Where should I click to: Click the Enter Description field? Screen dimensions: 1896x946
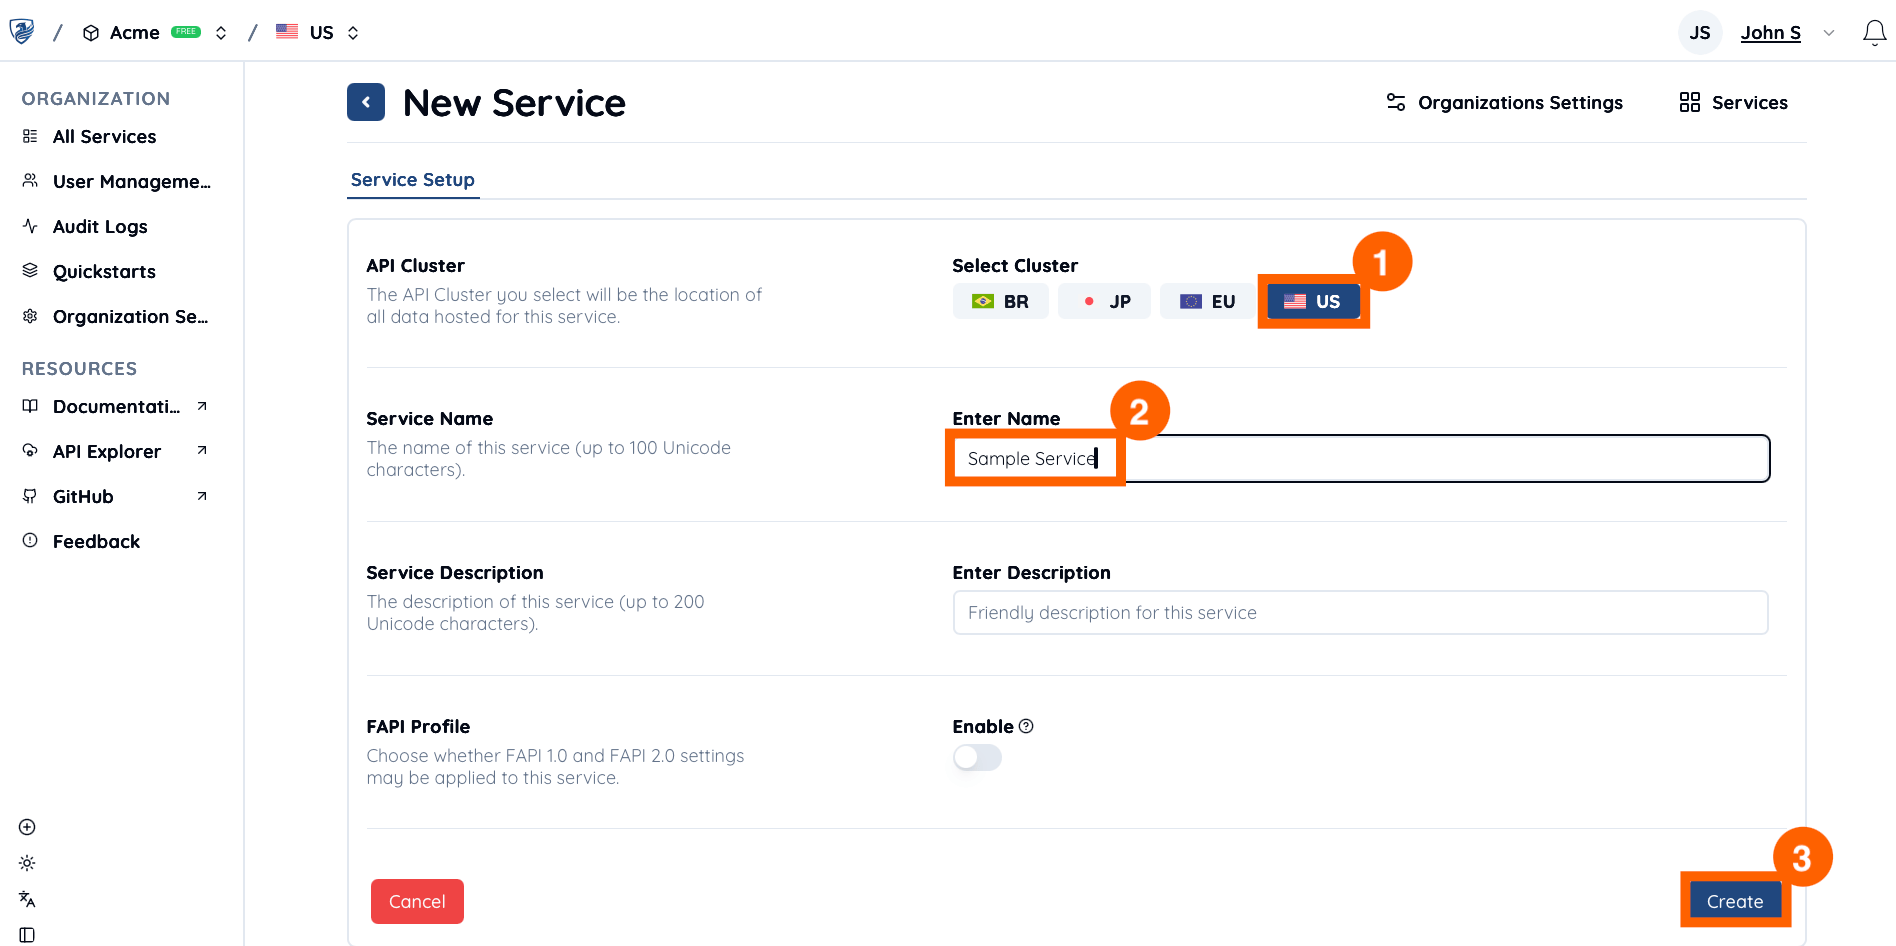[1361, 612]
